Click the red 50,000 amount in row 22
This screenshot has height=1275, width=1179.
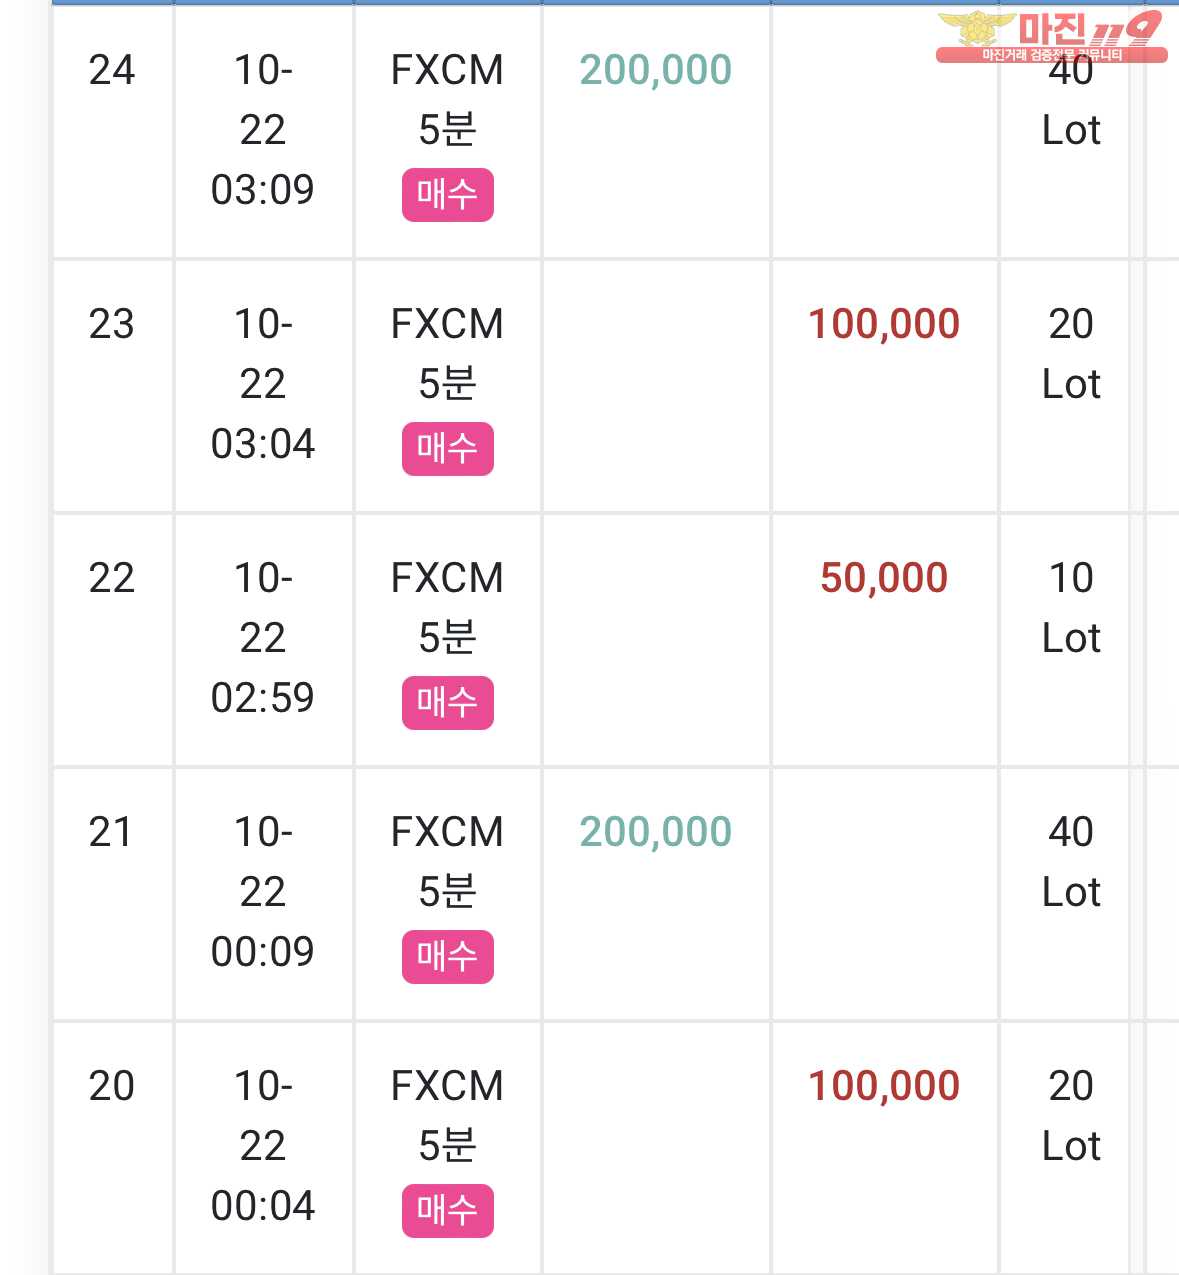pos(884,578)
